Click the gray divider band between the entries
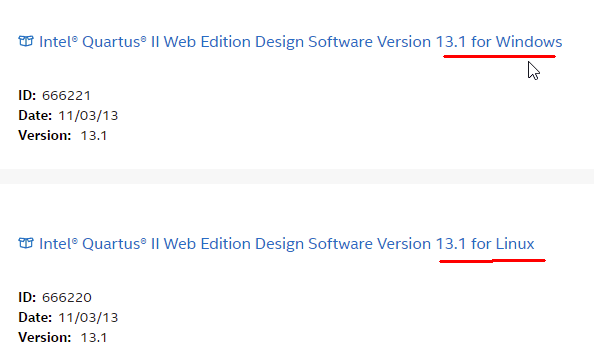The height and width of the screenshot is (361, 594). coord(297,177)
